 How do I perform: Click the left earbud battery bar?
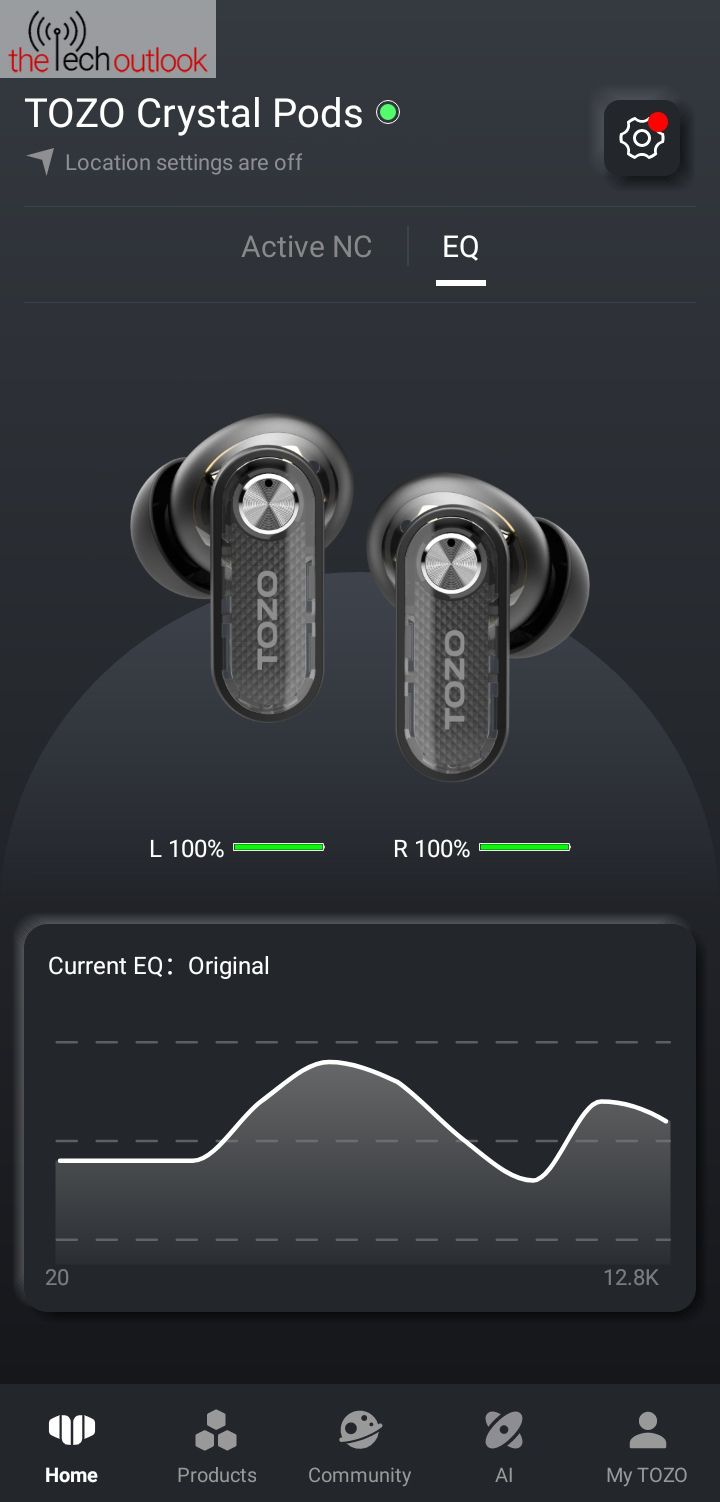coord(279,847)
